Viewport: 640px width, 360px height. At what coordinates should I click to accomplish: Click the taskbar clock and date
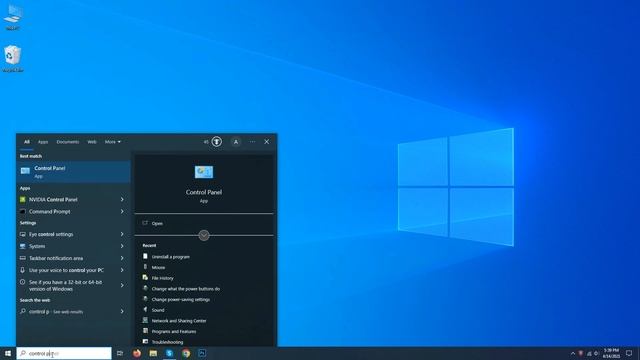click(611, 353)
